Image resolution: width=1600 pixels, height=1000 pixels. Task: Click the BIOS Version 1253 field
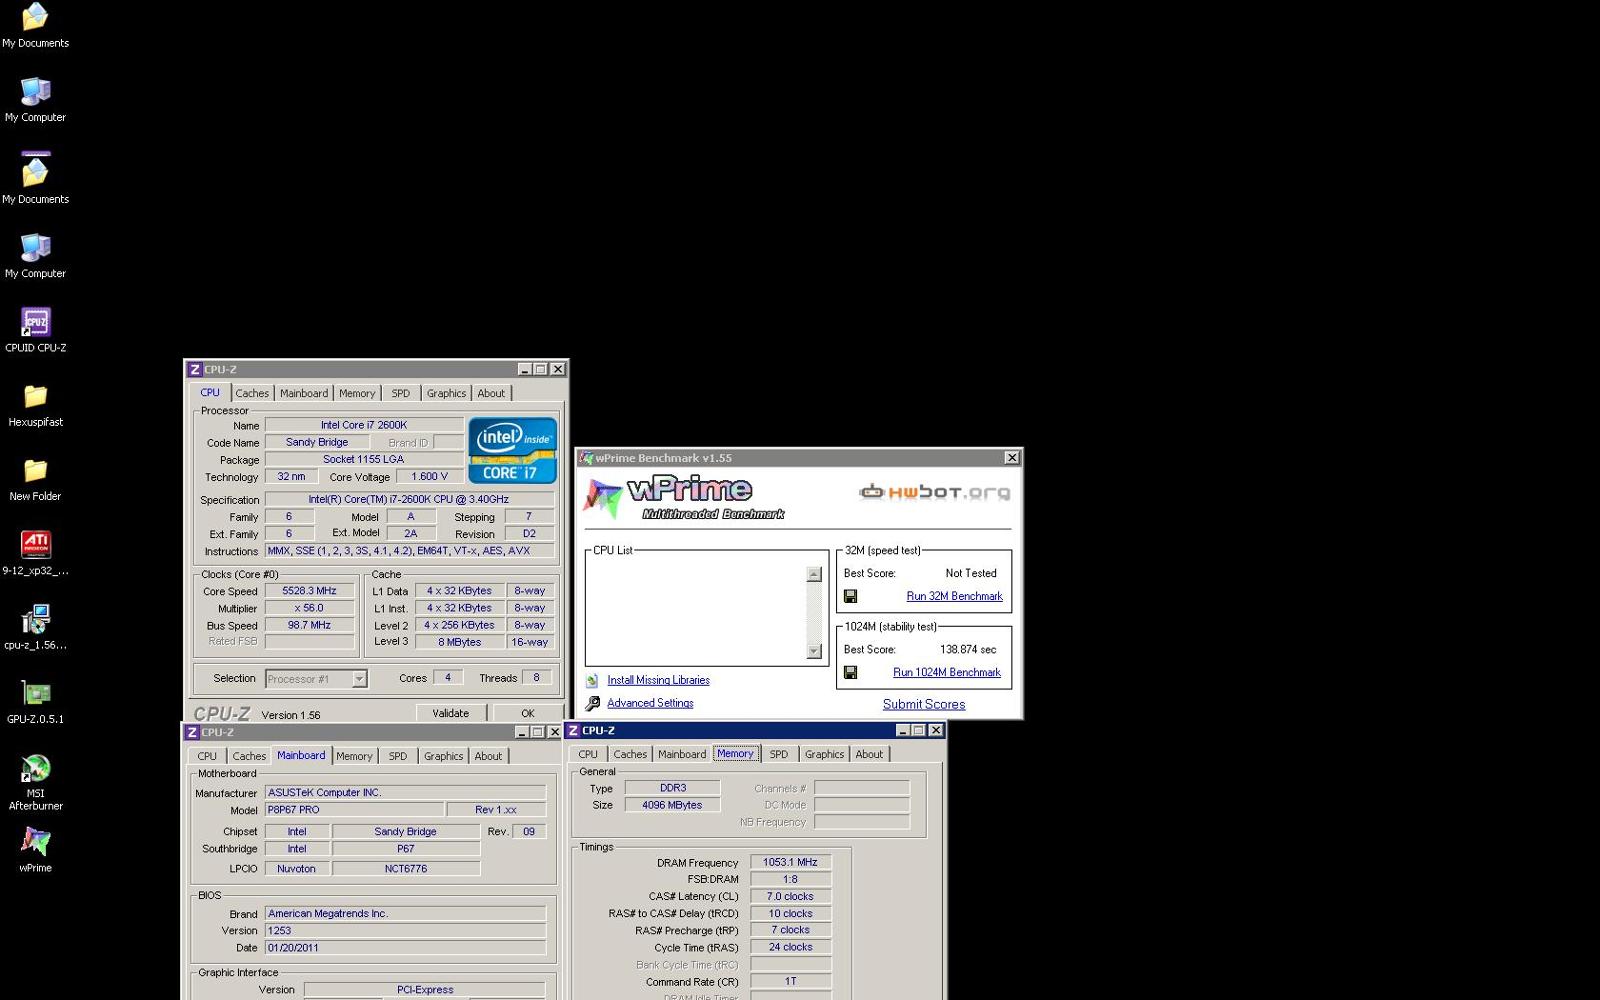(x=405, y=930)
